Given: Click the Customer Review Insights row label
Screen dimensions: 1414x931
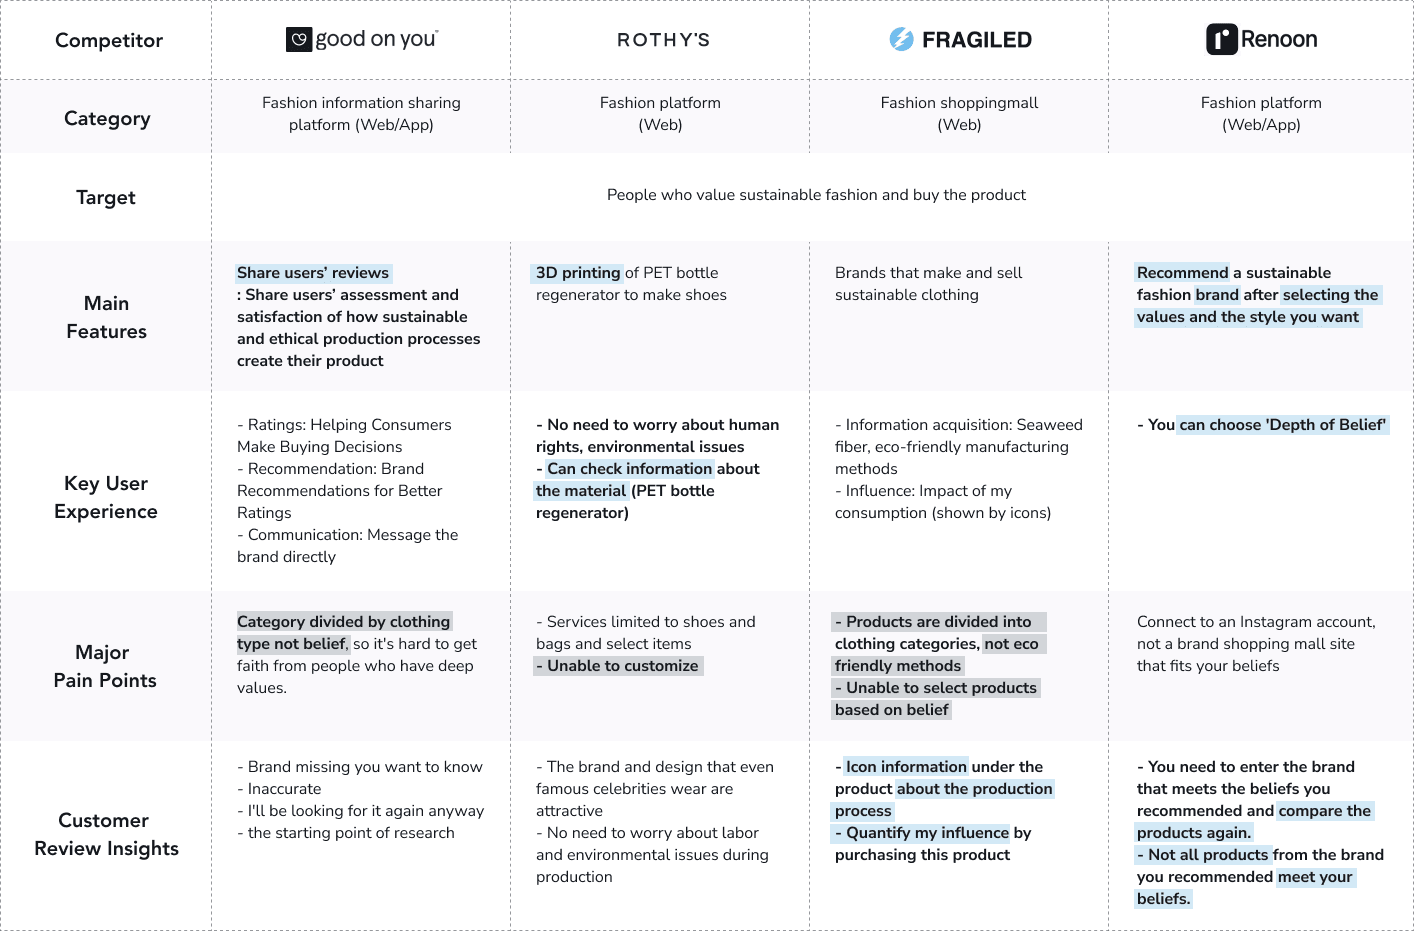Looking at the screenshot, I should [106, 834].
